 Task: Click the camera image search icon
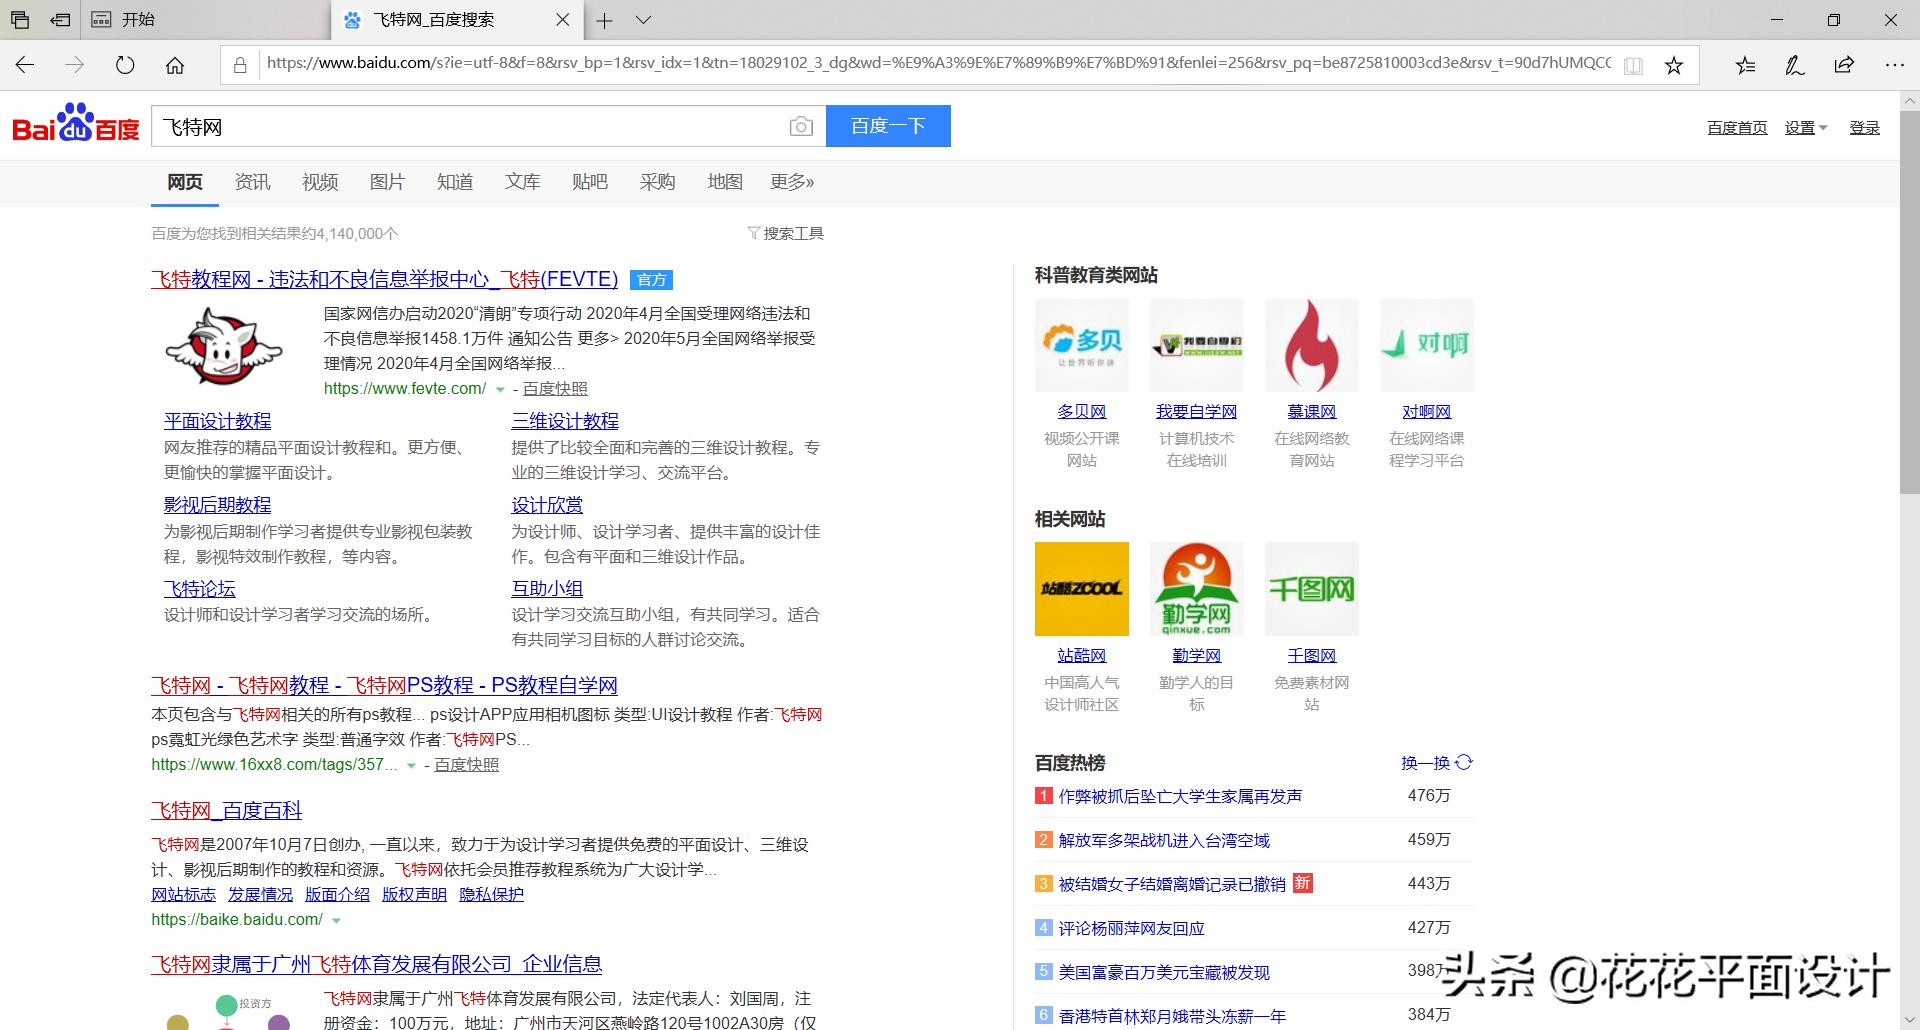[801, 126]
